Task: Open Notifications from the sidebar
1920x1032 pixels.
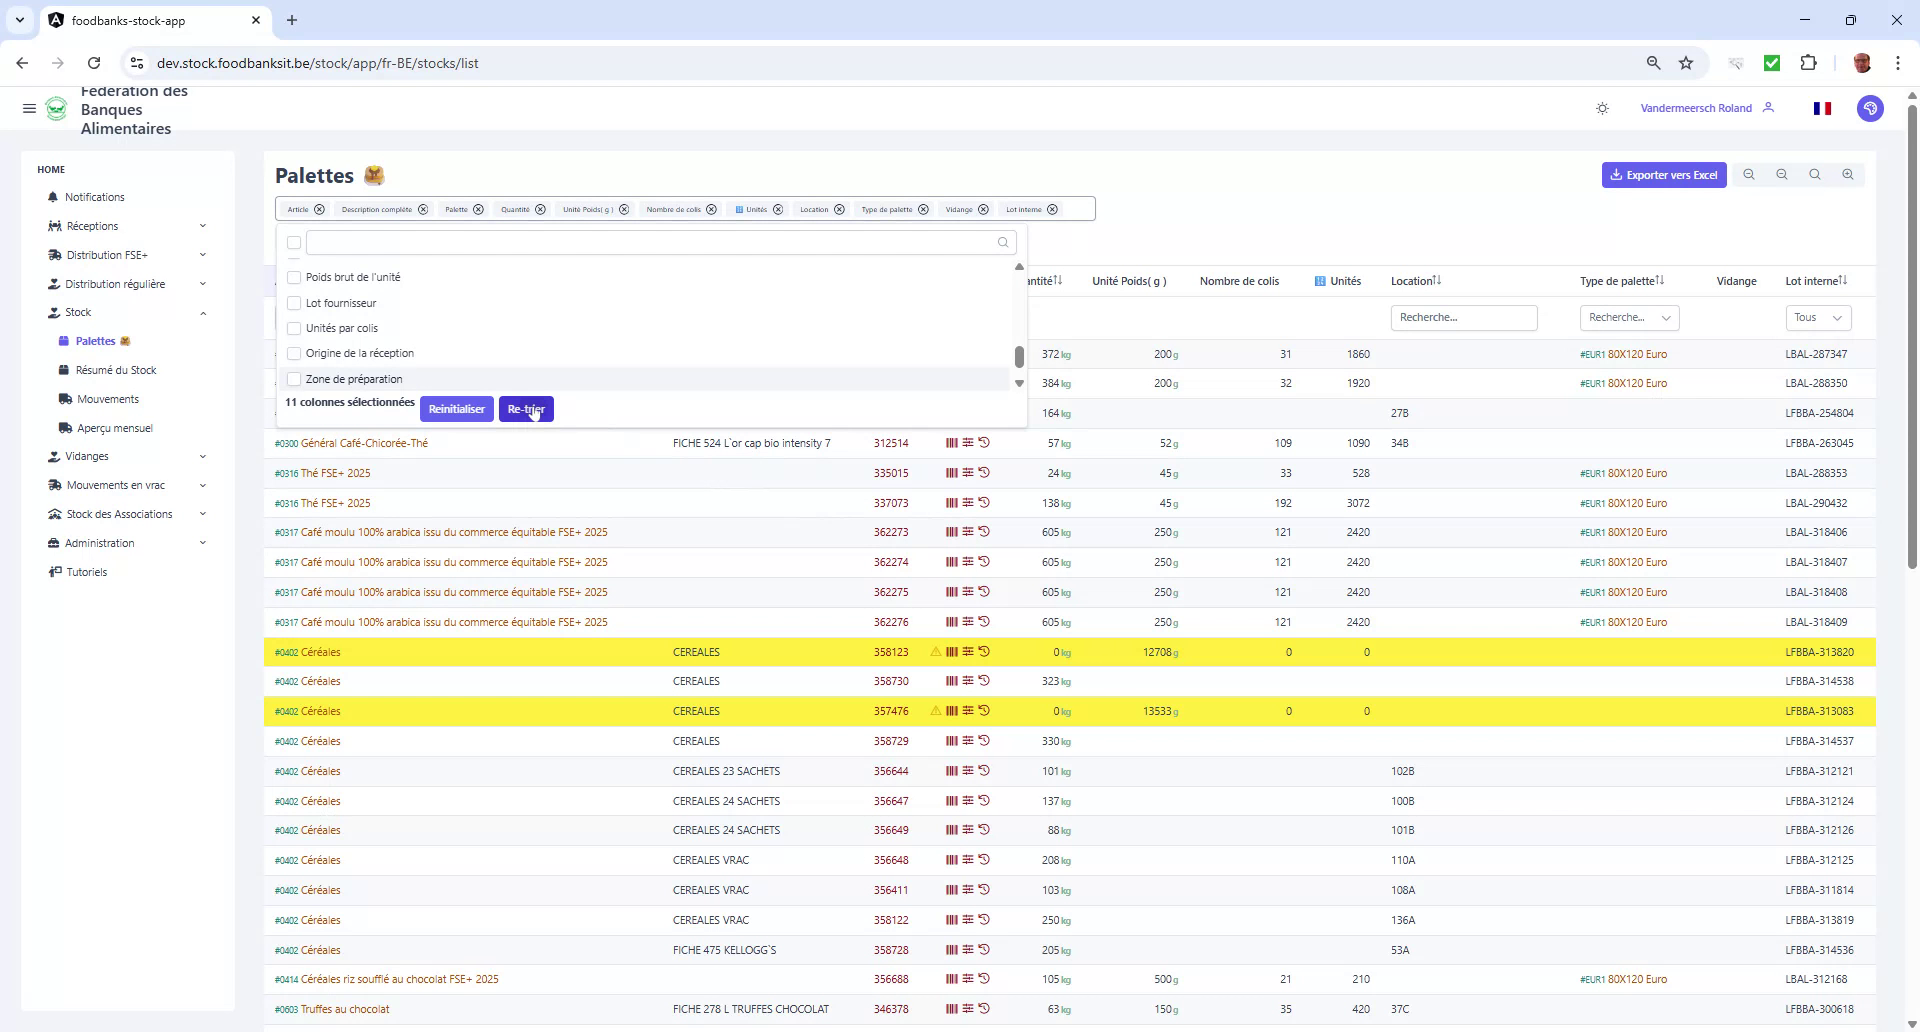Action: coord(95,197)
